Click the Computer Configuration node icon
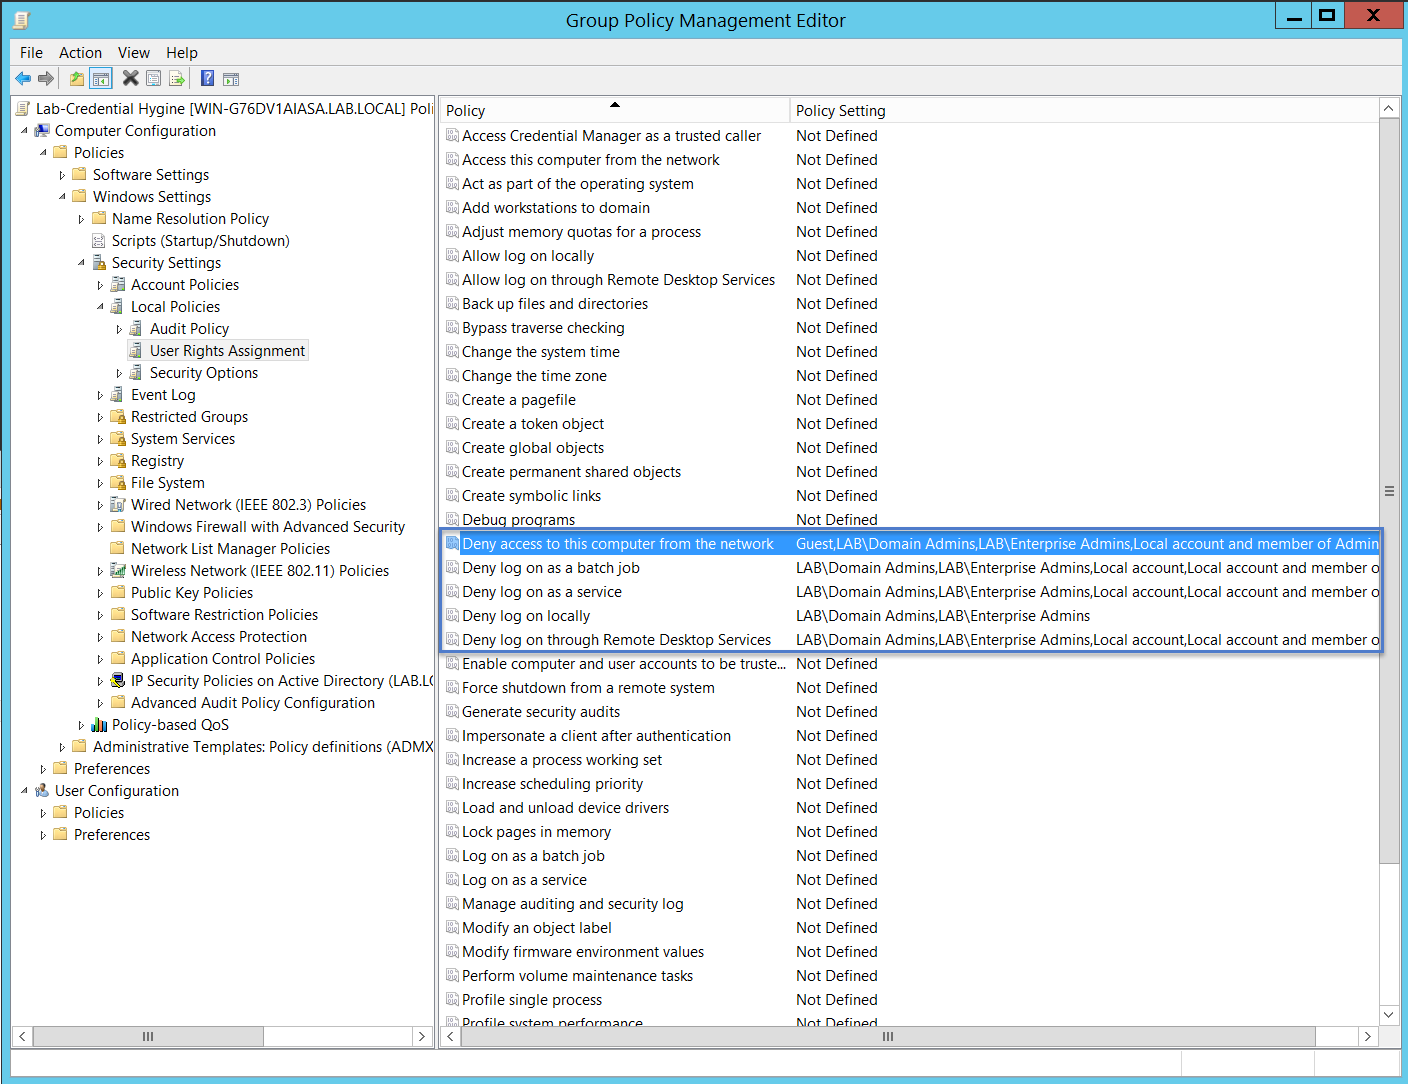Viewport: 1408px width, 1084px height. tap(42, 131)
